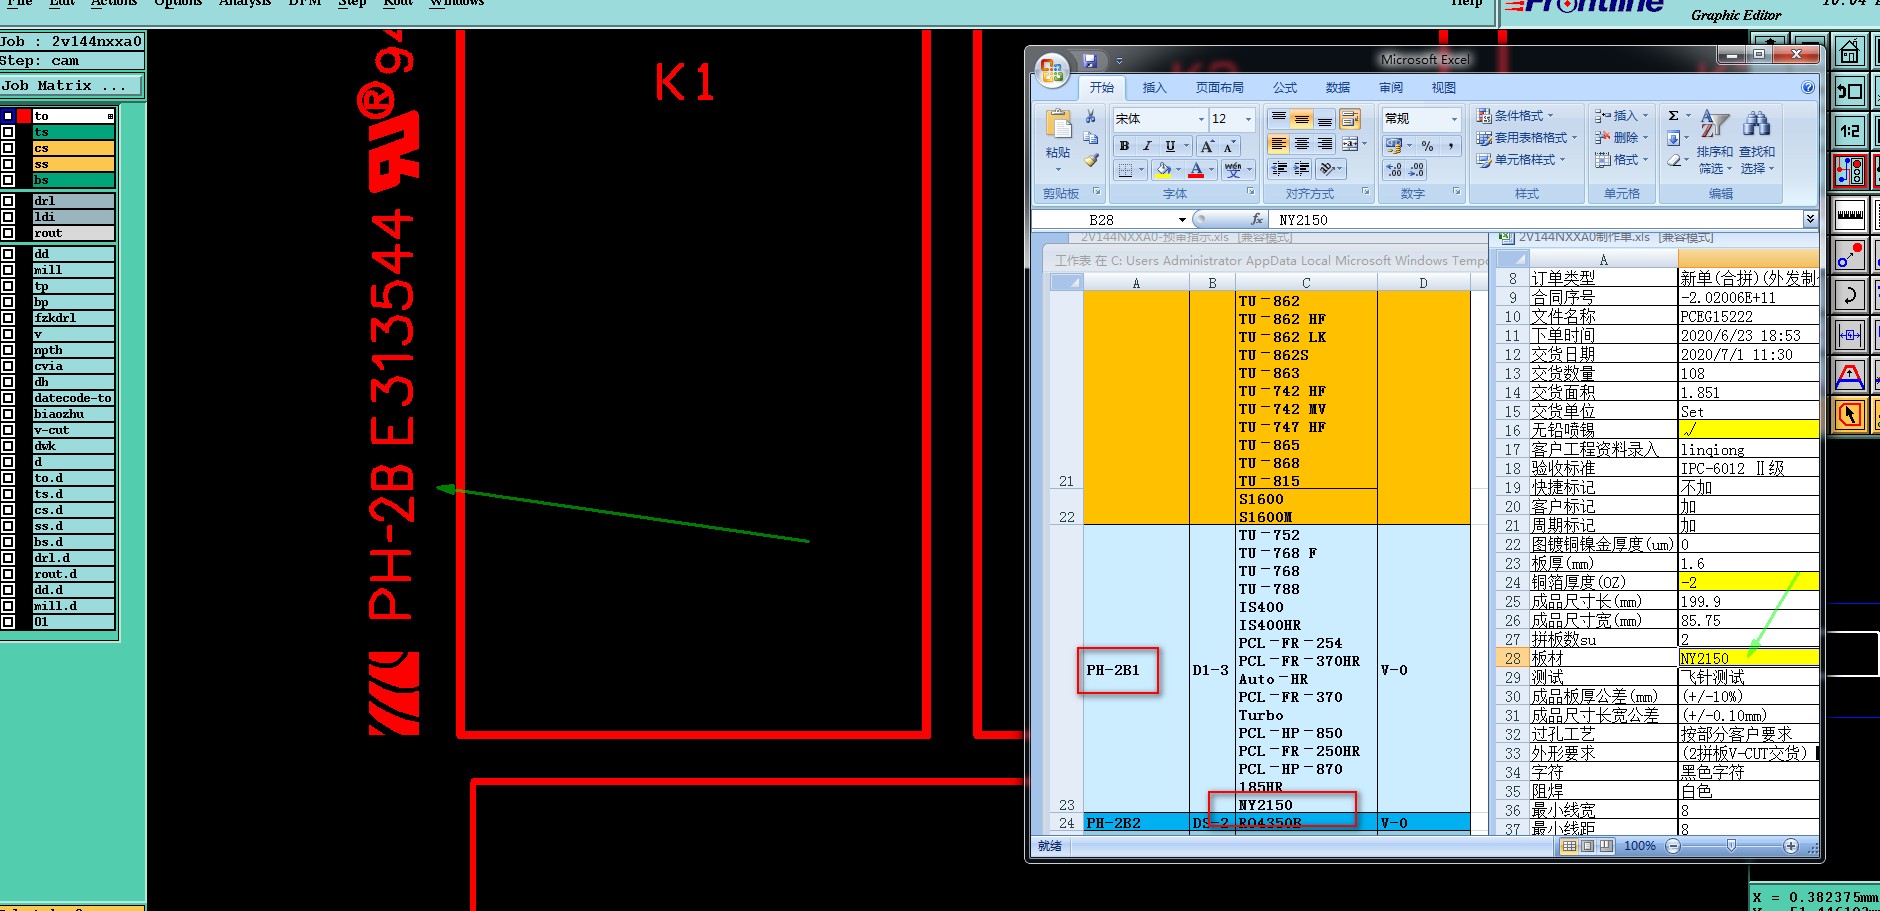Switch to the 审阅 ribbon tab
Screen dimensions: 1880x911
(x=1391, y=88)
